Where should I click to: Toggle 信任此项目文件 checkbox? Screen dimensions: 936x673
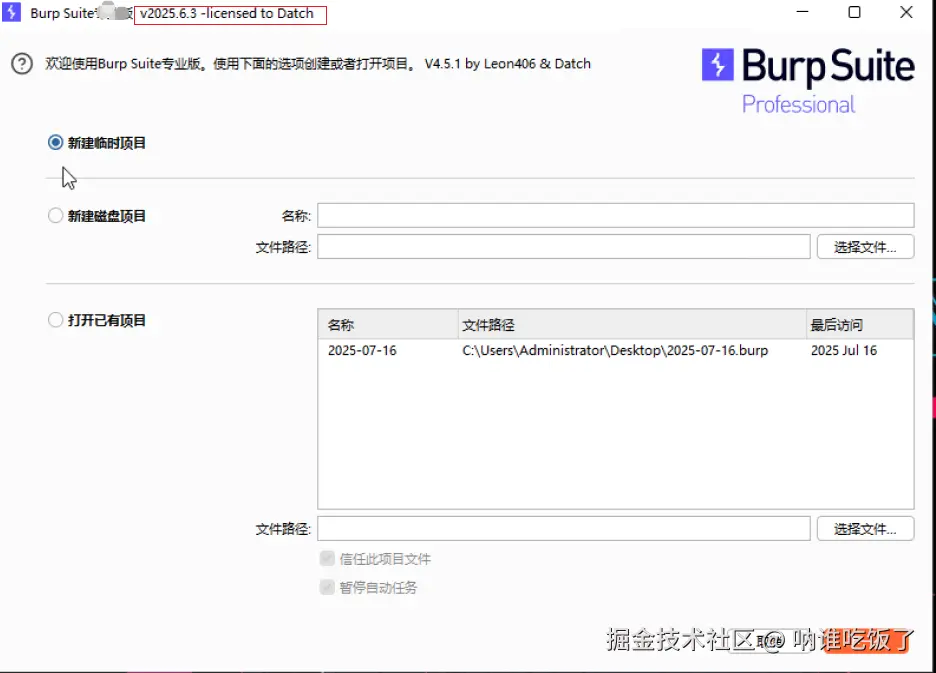click(327, 558)
